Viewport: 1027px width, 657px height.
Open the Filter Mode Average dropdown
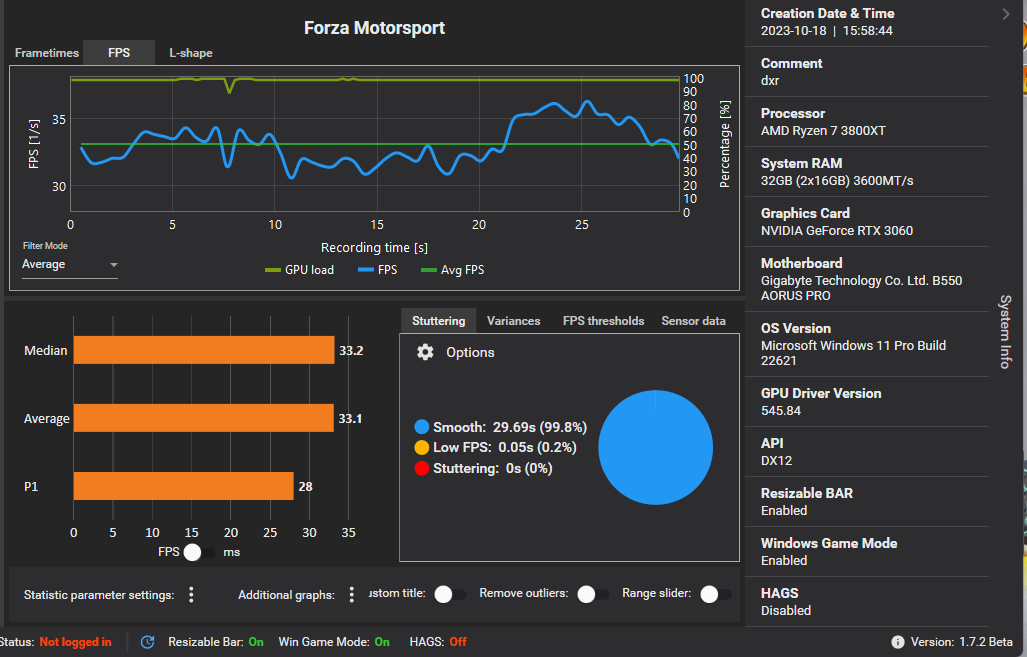69,265
